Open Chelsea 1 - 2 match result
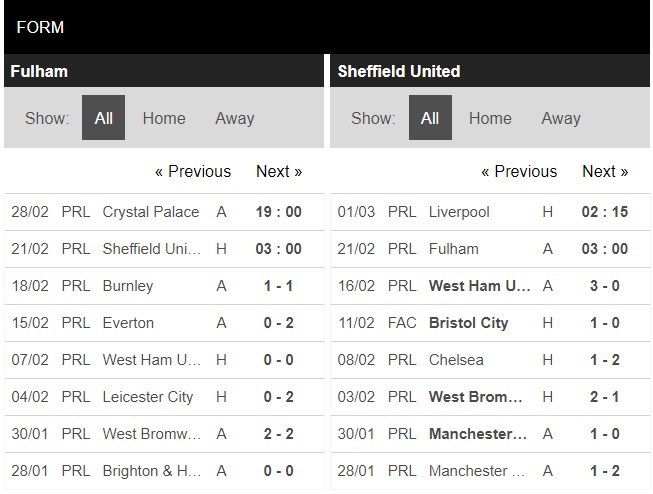 (605, 360)
